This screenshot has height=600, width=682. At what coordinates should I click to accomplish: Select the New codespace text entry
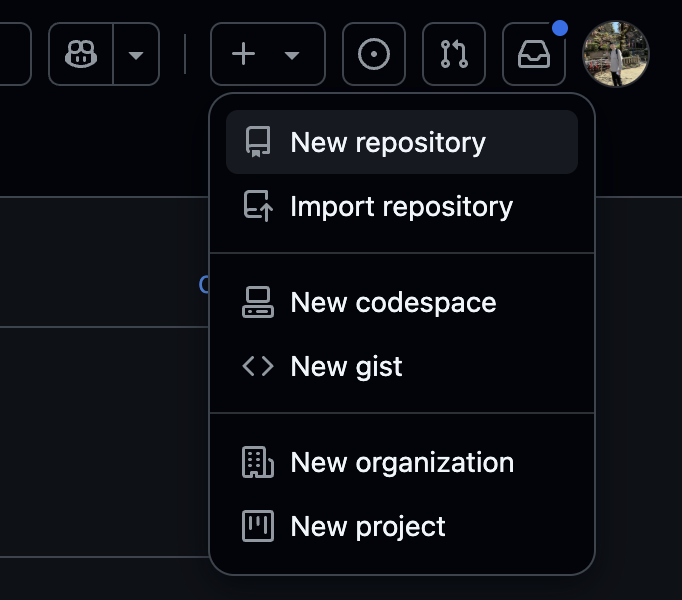(x=393, y=302)
